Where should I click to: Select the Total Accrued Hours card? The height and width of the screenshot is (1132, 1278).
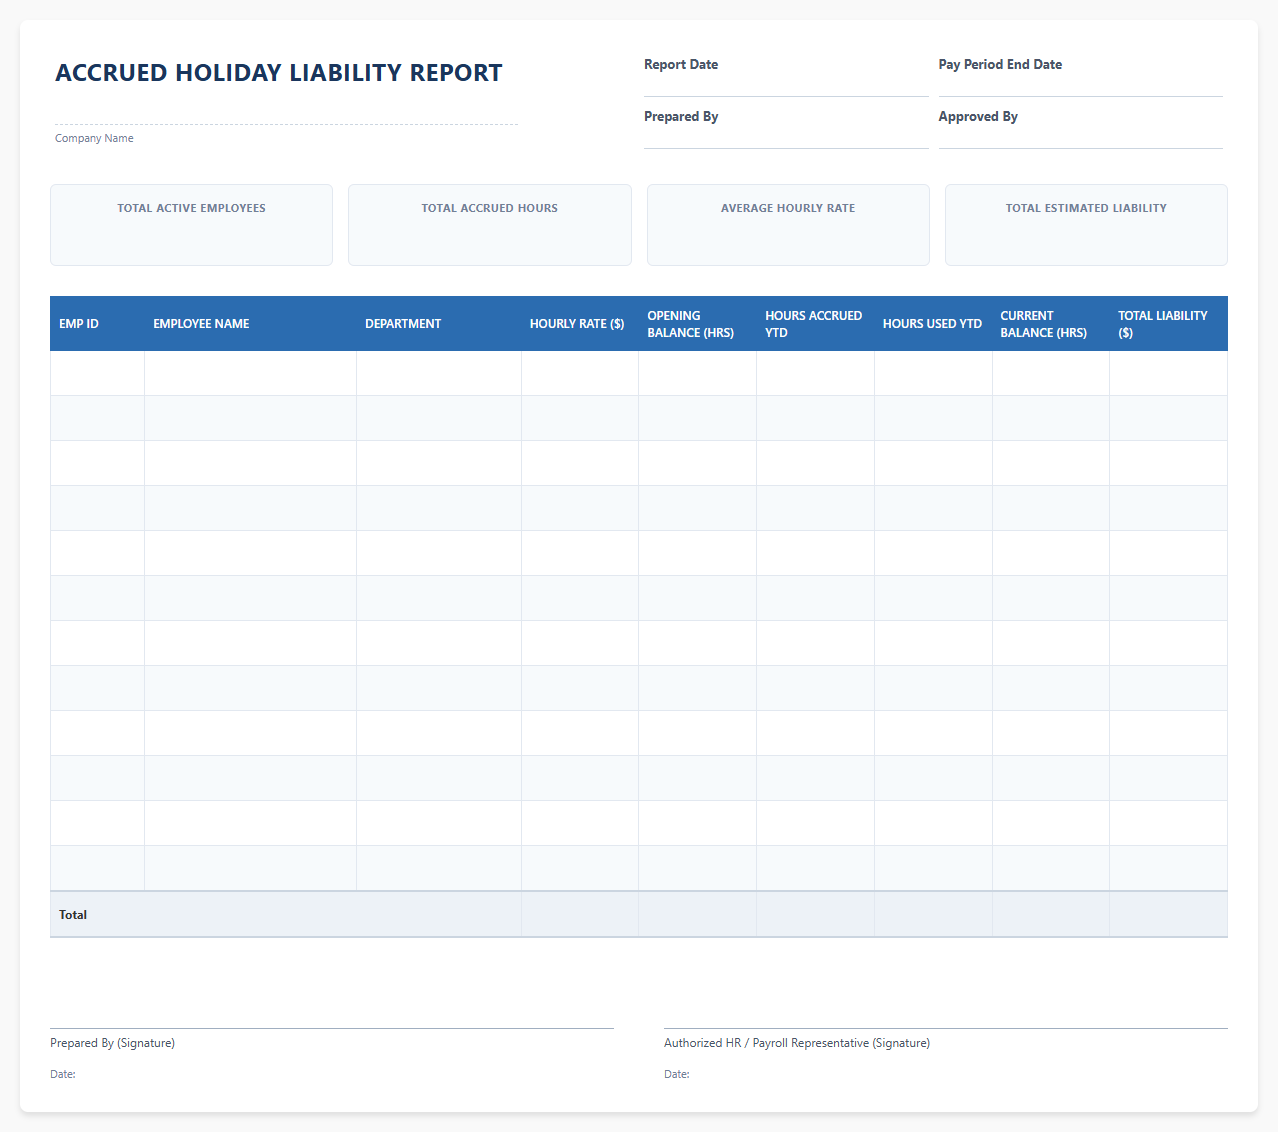[x=490, y=225]
